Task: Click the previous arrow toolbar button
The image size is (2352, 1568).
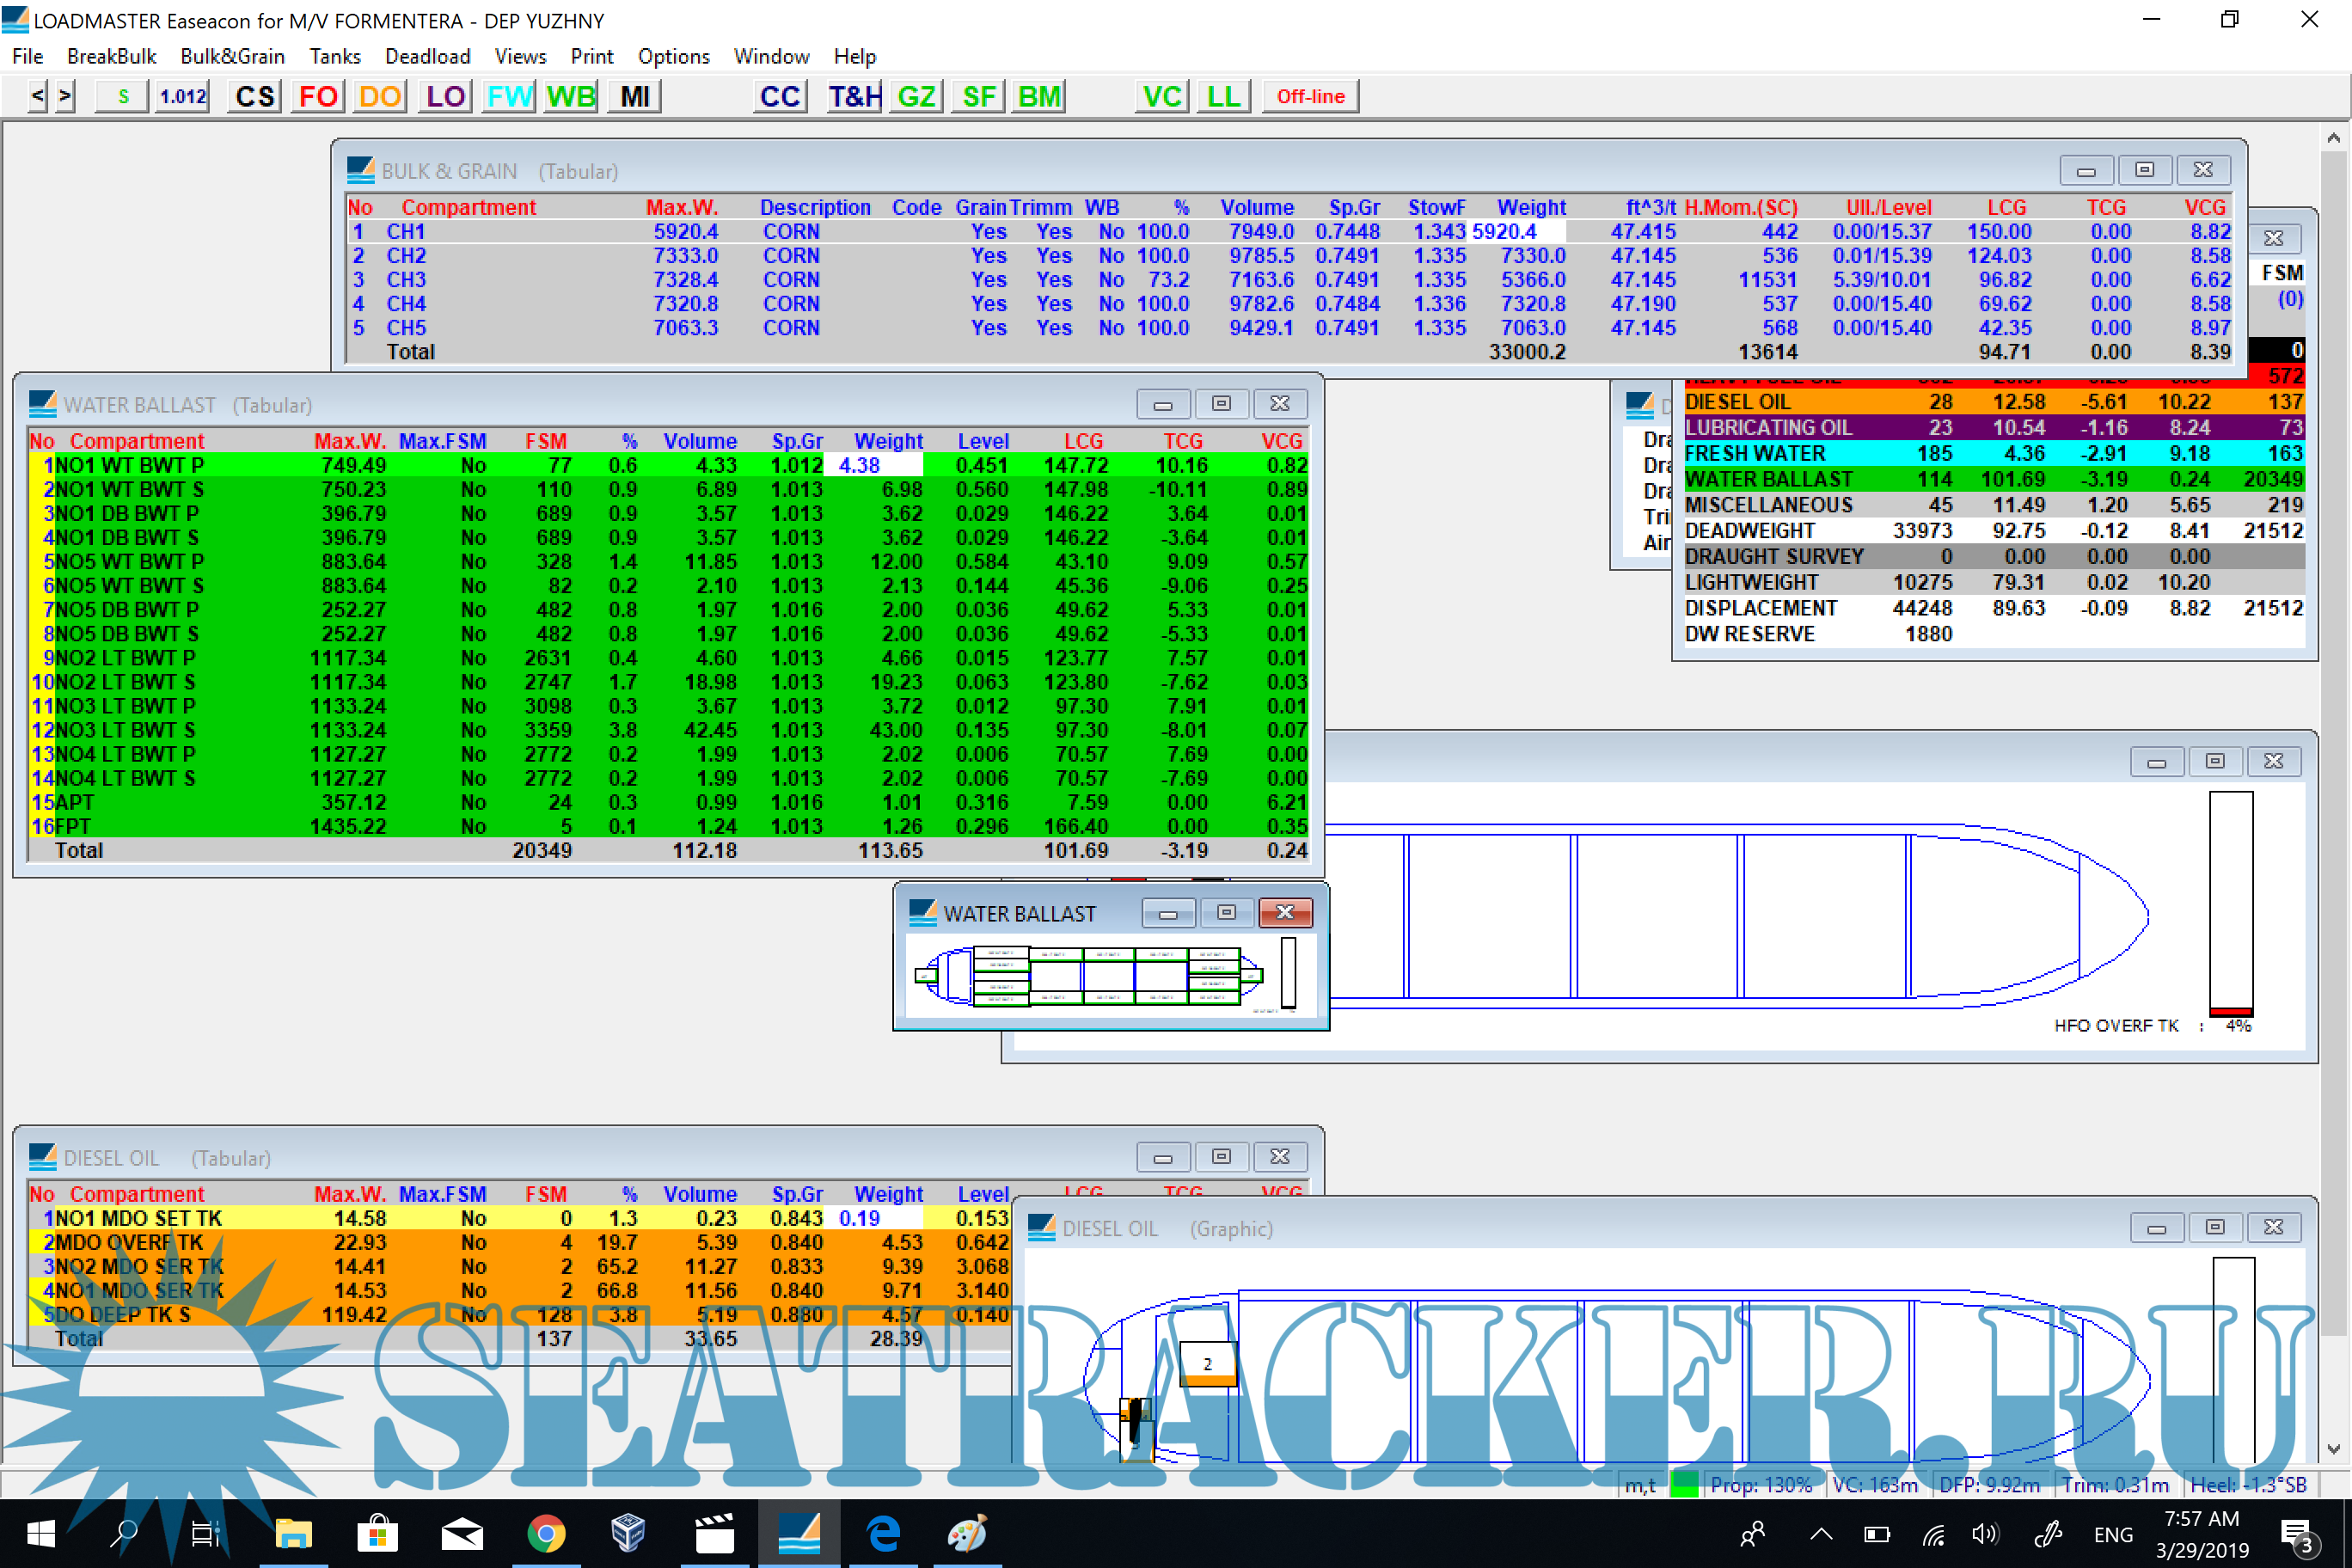Action: tap(37, 96)
